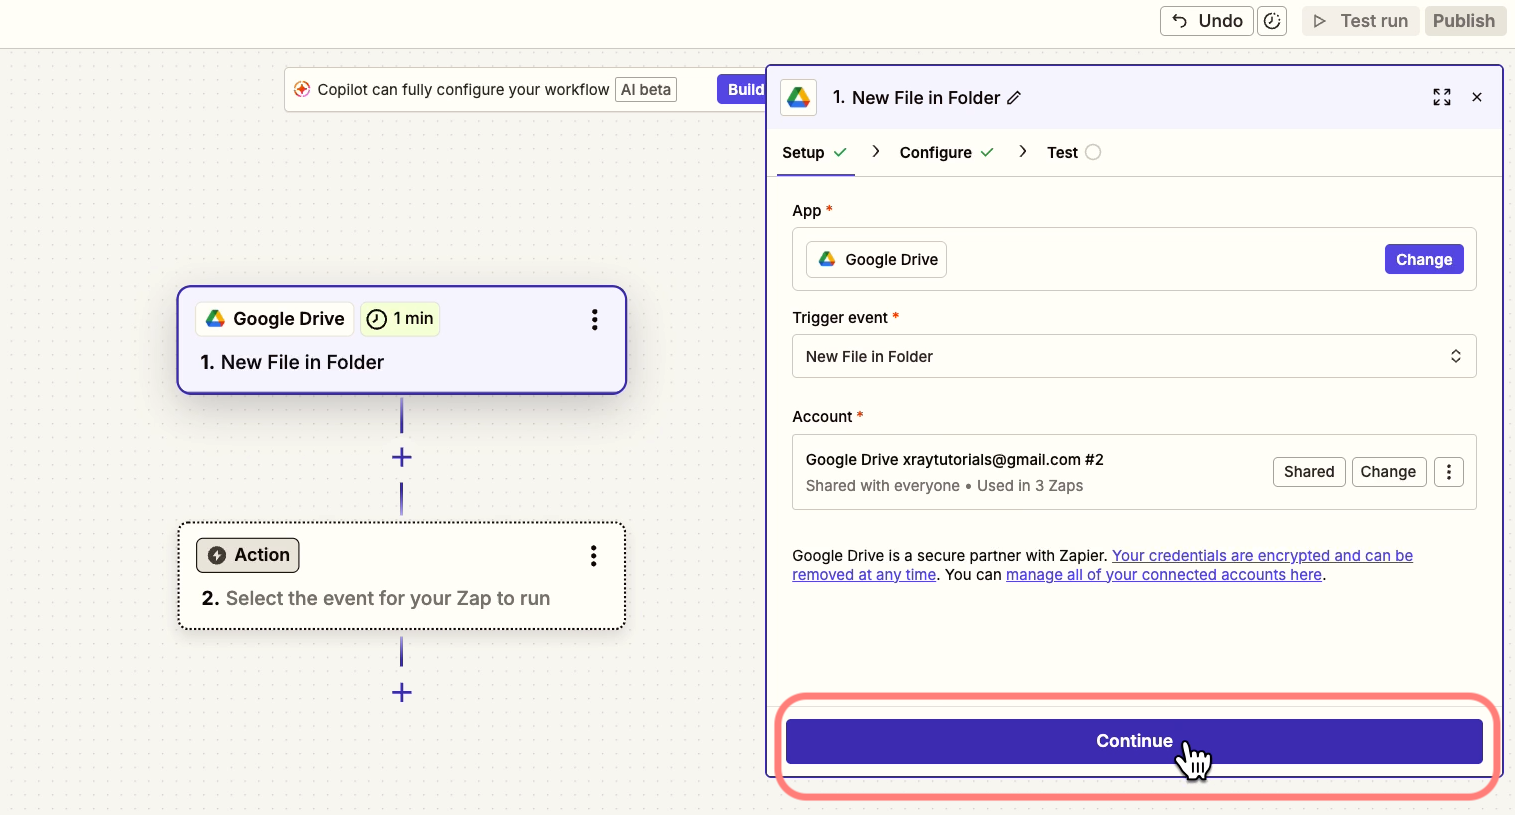Open the version history clock icon
This screenshot has width=1515, height=815.
(x=1272, y=21)
